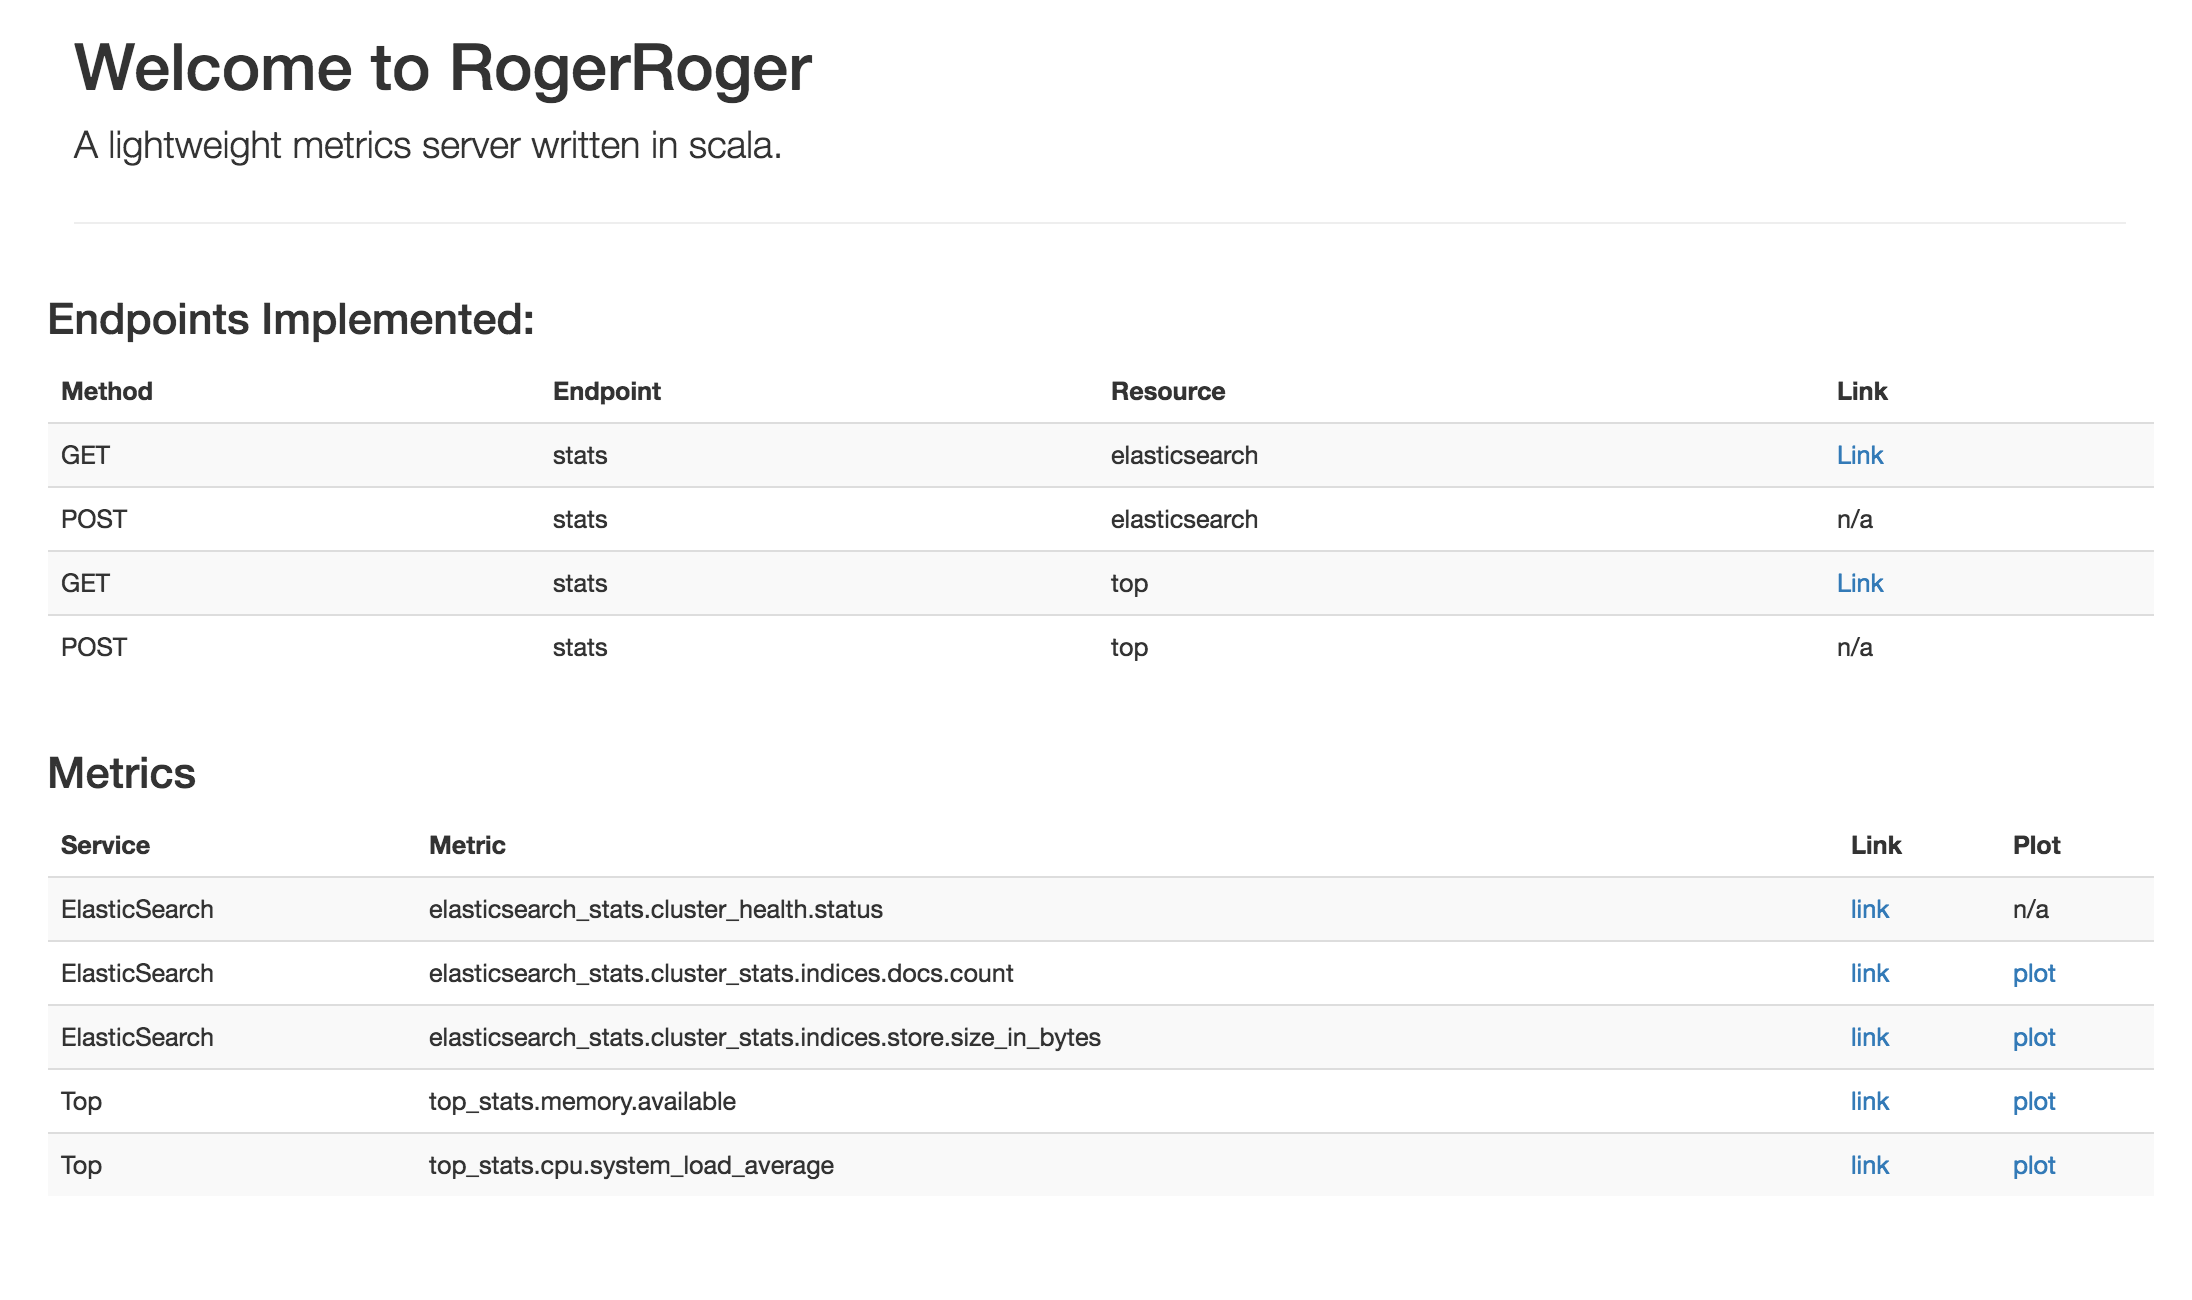Select the elasticsearch_stats.cluster_health.status metric text
Image resolution: width=2192 pixels, height=1300 pixels.
click(655, 909)
